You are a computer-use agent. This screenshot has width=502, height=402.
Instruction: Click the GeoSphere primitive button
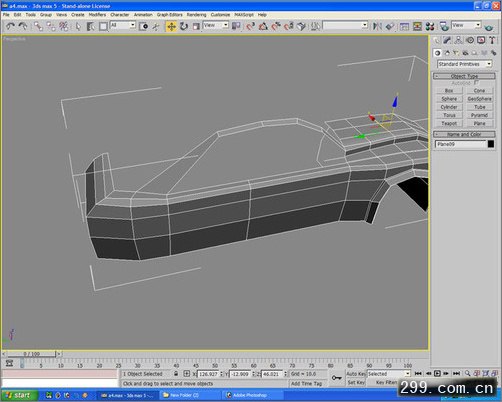(x=479, y=99)
